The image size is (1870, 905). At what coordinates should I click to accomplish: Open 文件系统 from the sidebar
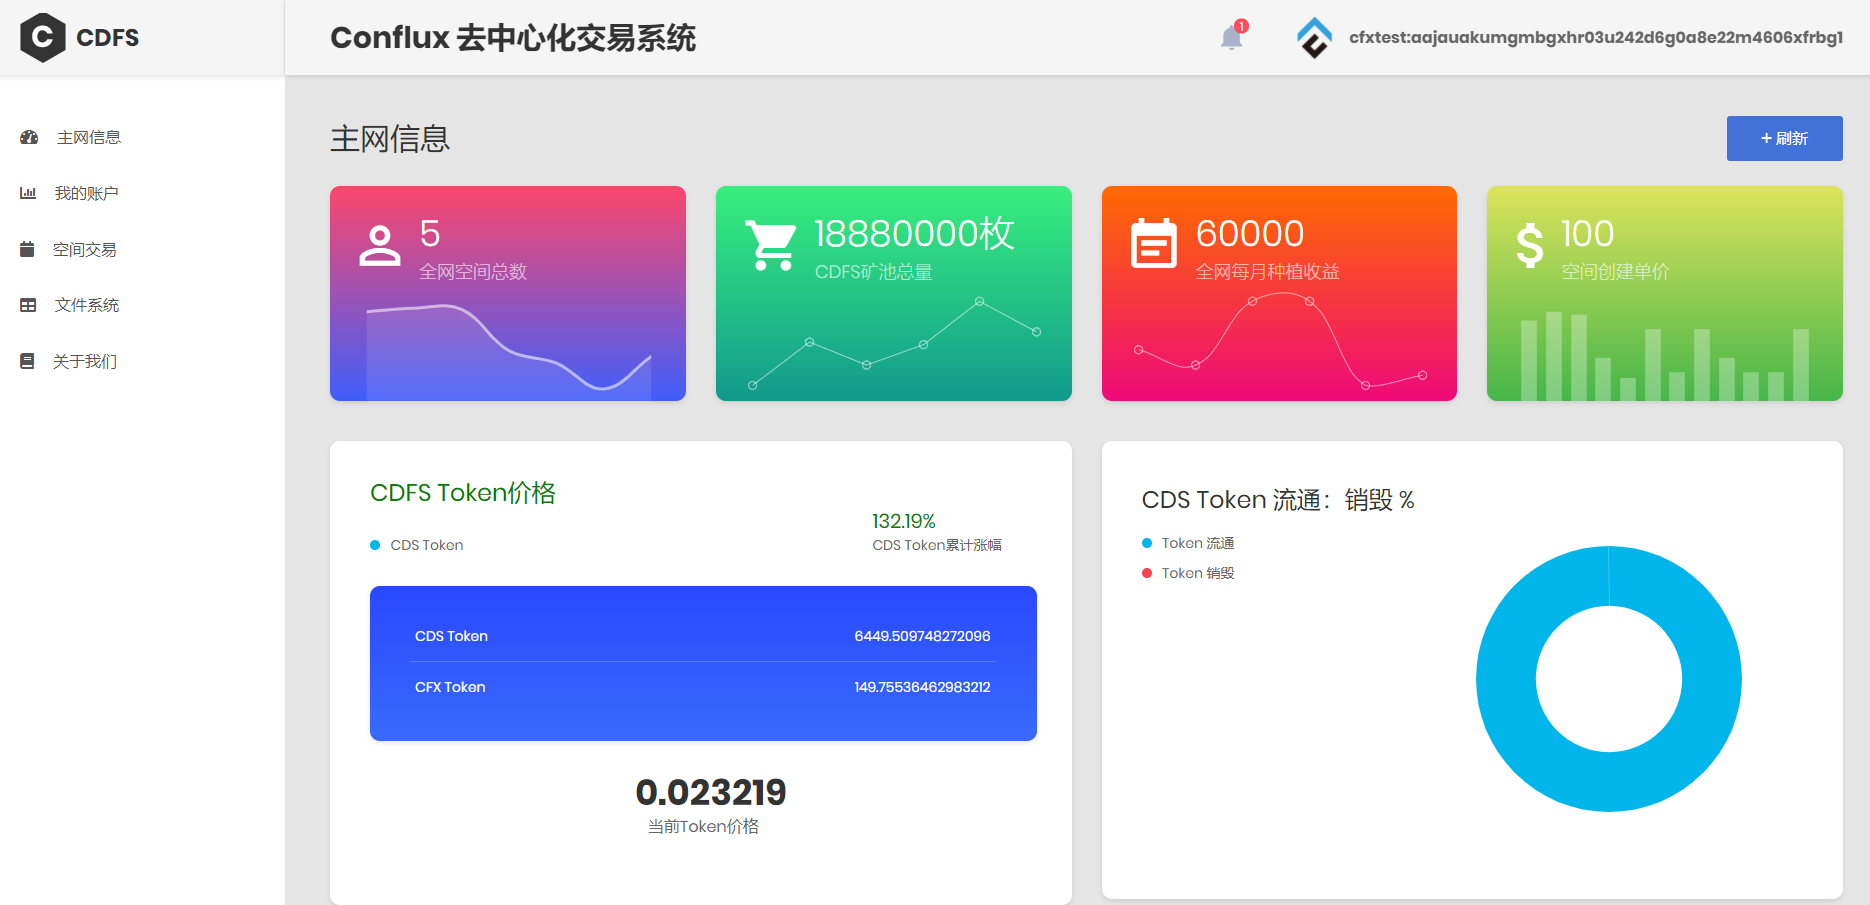coord(86,306)
